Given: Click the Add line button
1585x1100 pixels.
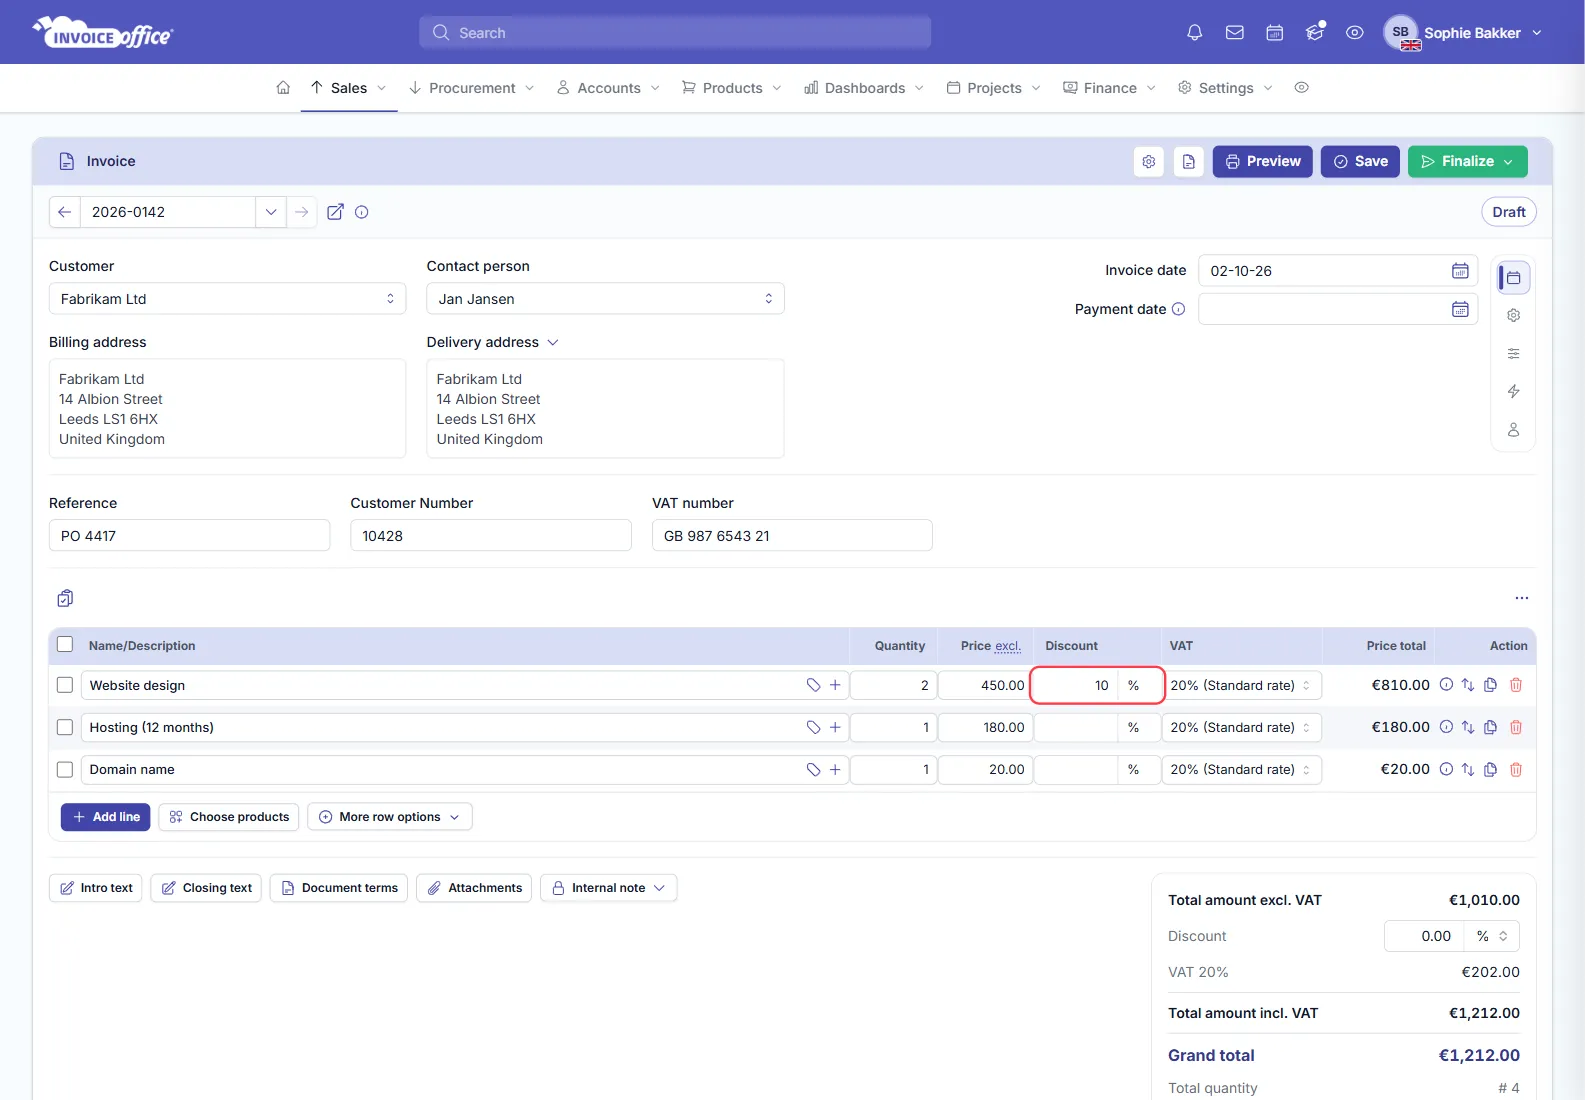Looking at the screenshot, I should pyautogui.click(x=106, y=817).
